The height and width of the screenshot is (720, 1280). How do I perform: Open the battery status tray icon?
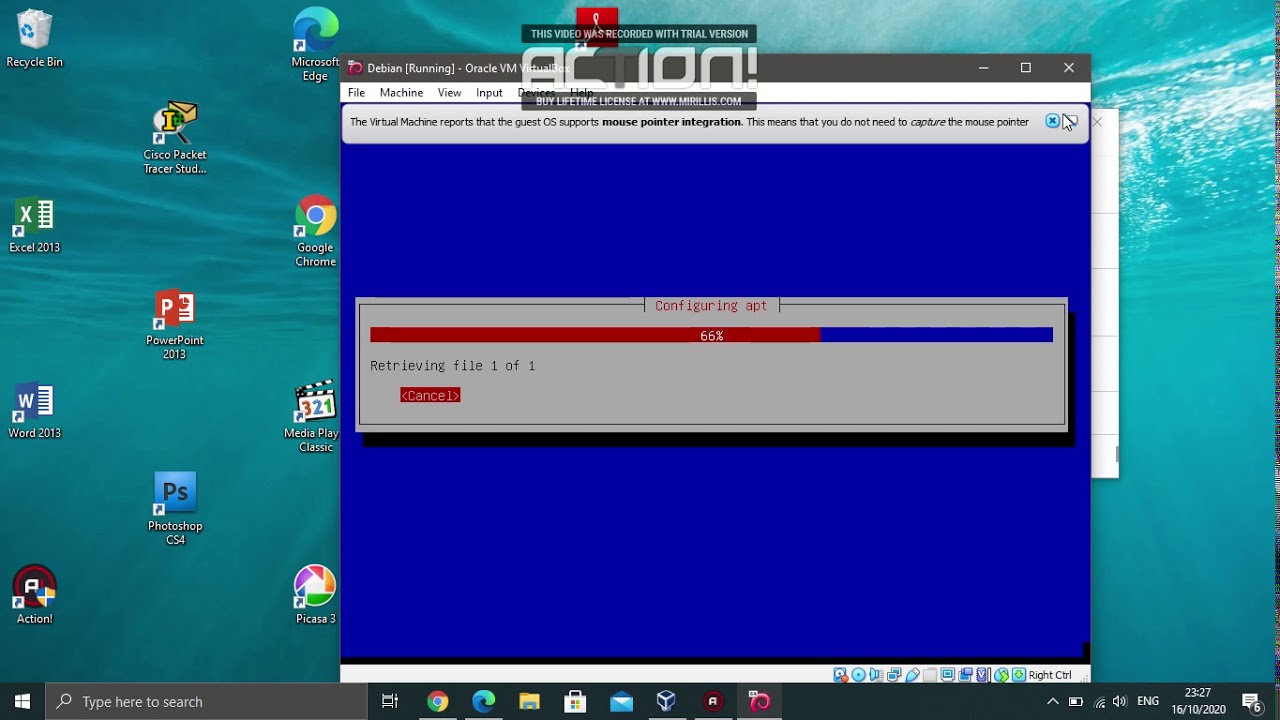point(1076,702)
